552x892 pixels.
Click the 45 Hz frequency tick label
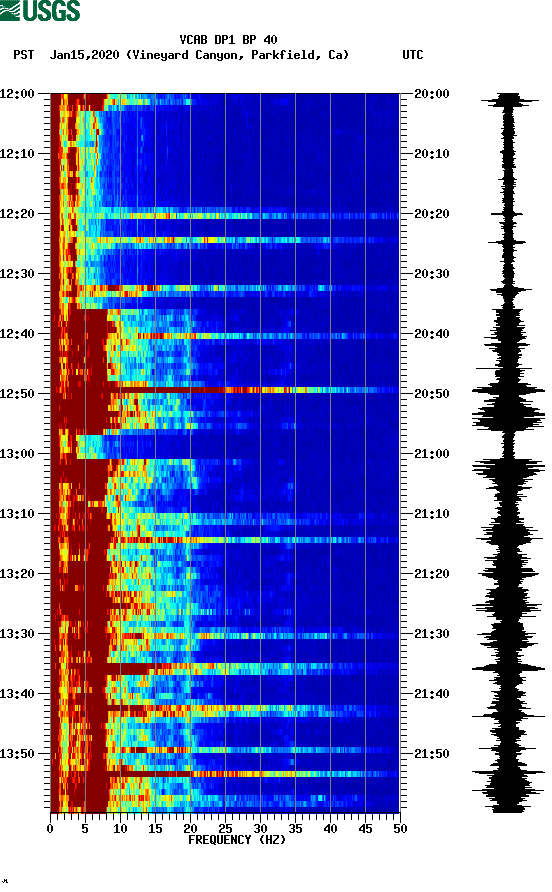click(365, 829)
